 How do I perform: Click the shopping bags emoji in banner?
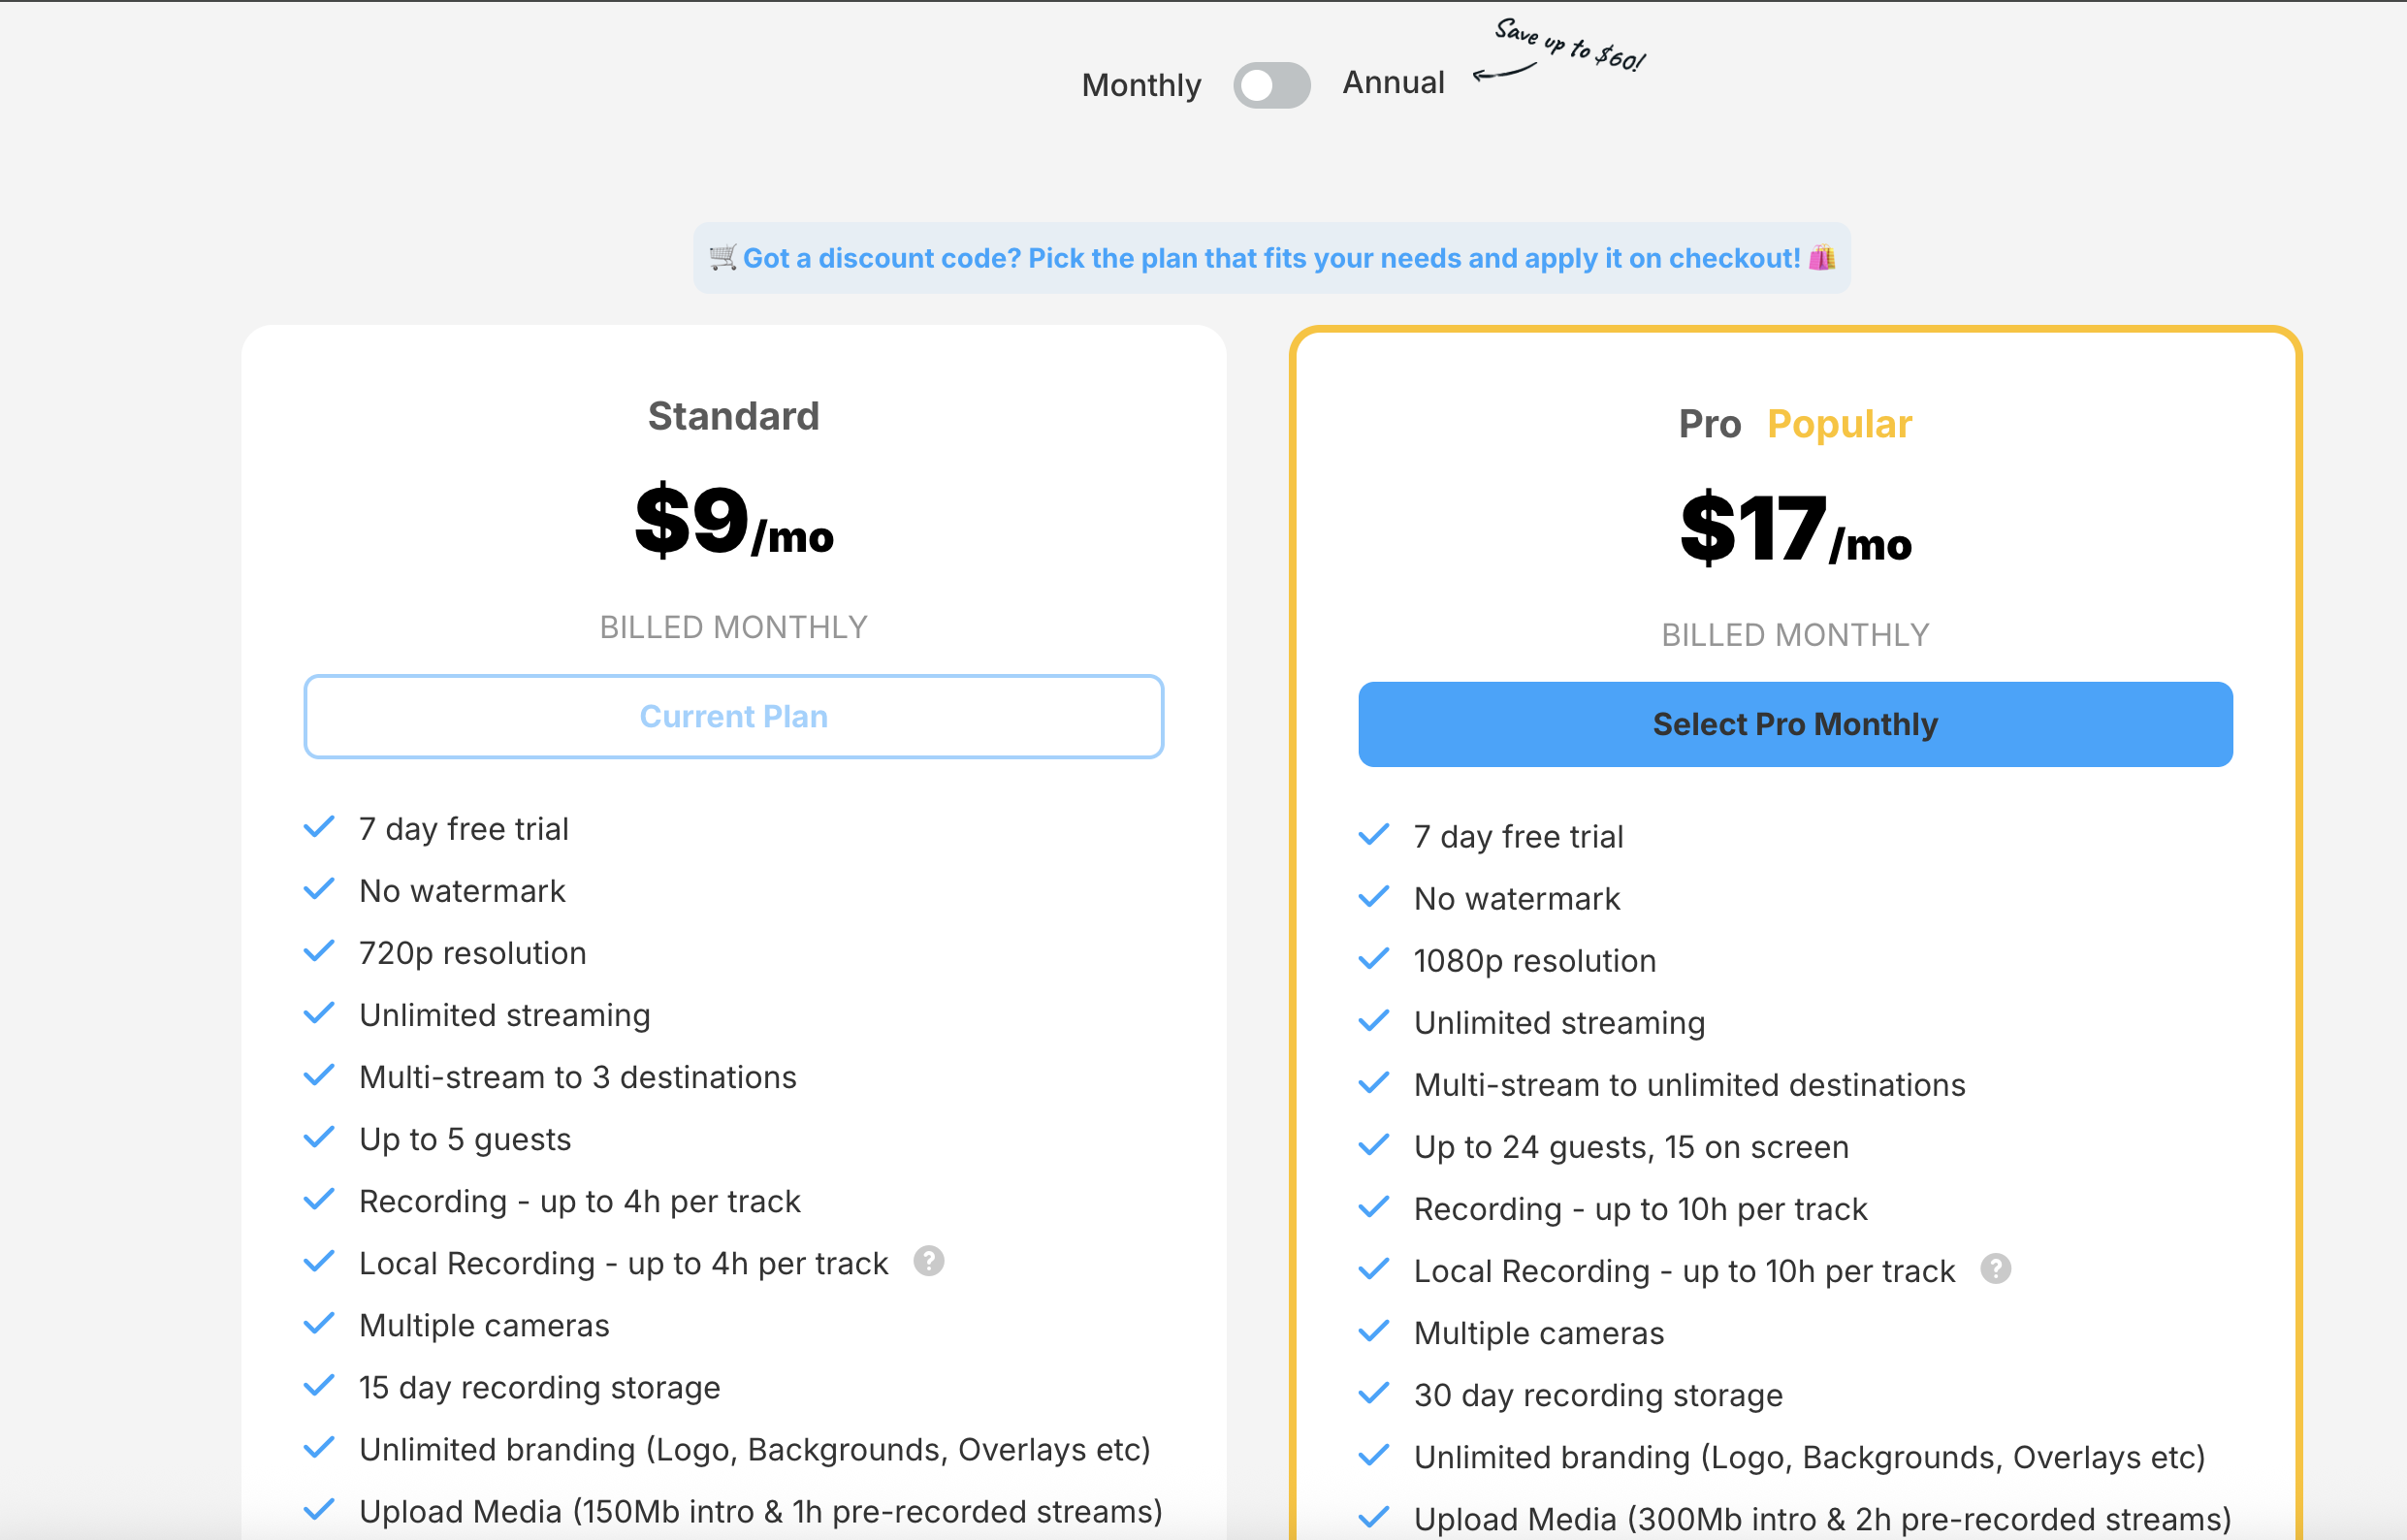pyautogui.click(x=1822, y=258)
